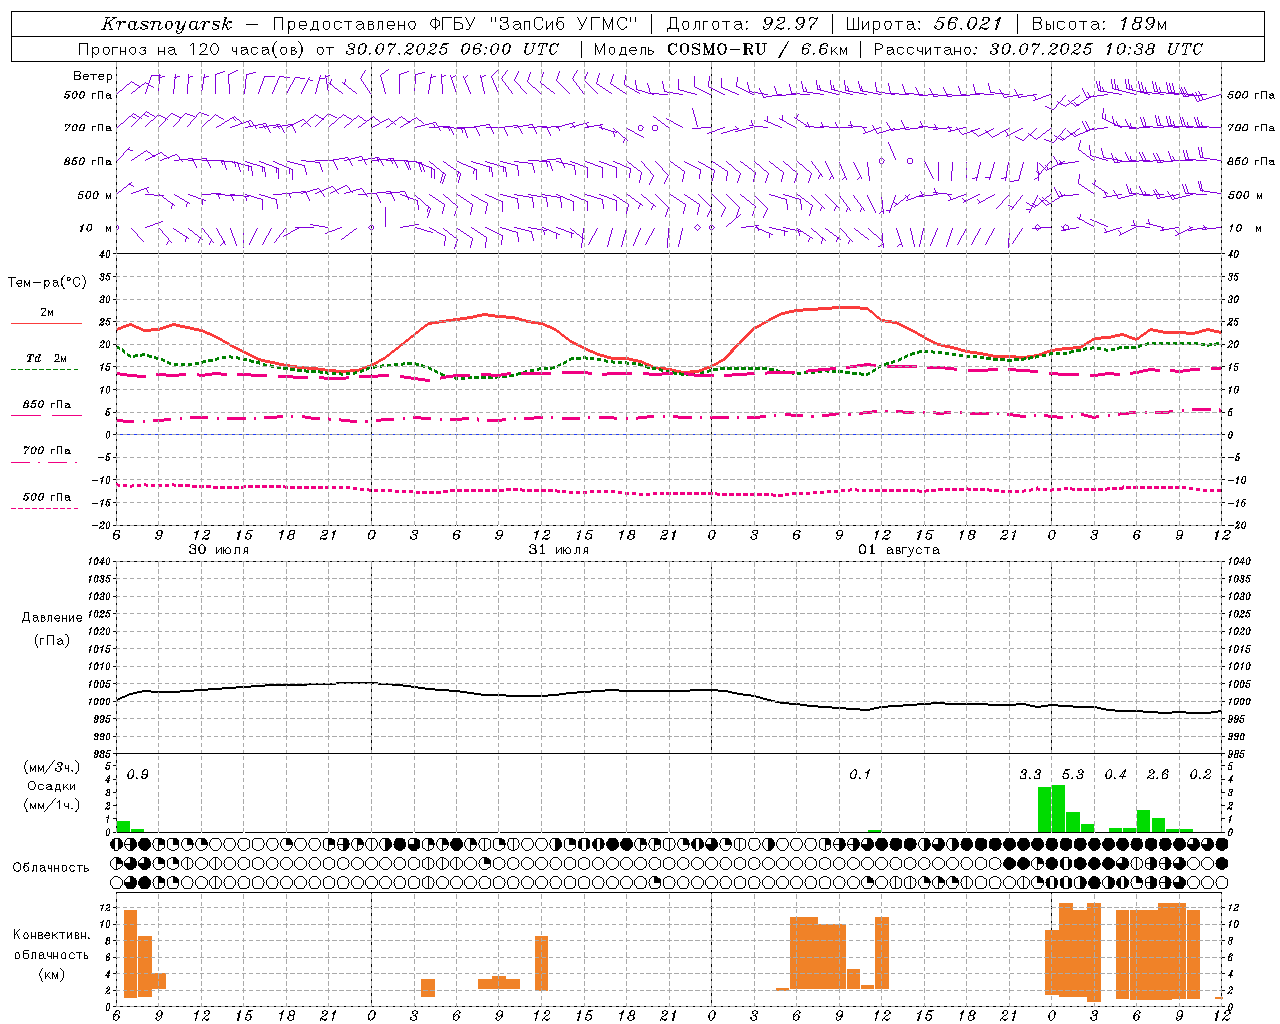
Task: Click the '2.6' precipitation total value
Action: (x=1158, y=775)
